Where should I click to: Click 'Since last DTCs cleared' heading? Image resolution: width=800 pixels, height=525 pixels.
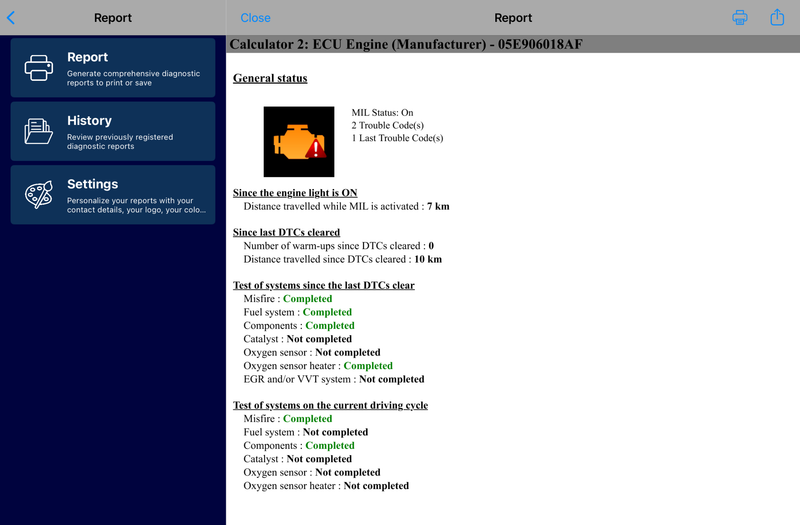(x=286, y=232)
